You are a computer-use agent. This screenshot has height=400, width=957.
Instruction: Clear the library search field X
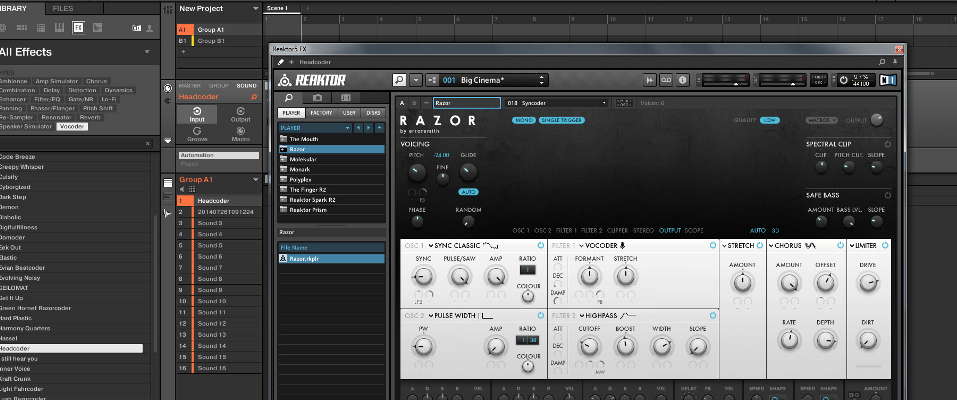(x=147, y=144)
